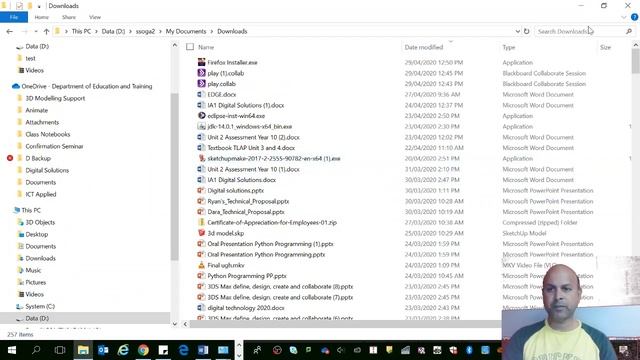Select Python Programming PP.pptx
The image size is (640, 360).
pos(247,276)
